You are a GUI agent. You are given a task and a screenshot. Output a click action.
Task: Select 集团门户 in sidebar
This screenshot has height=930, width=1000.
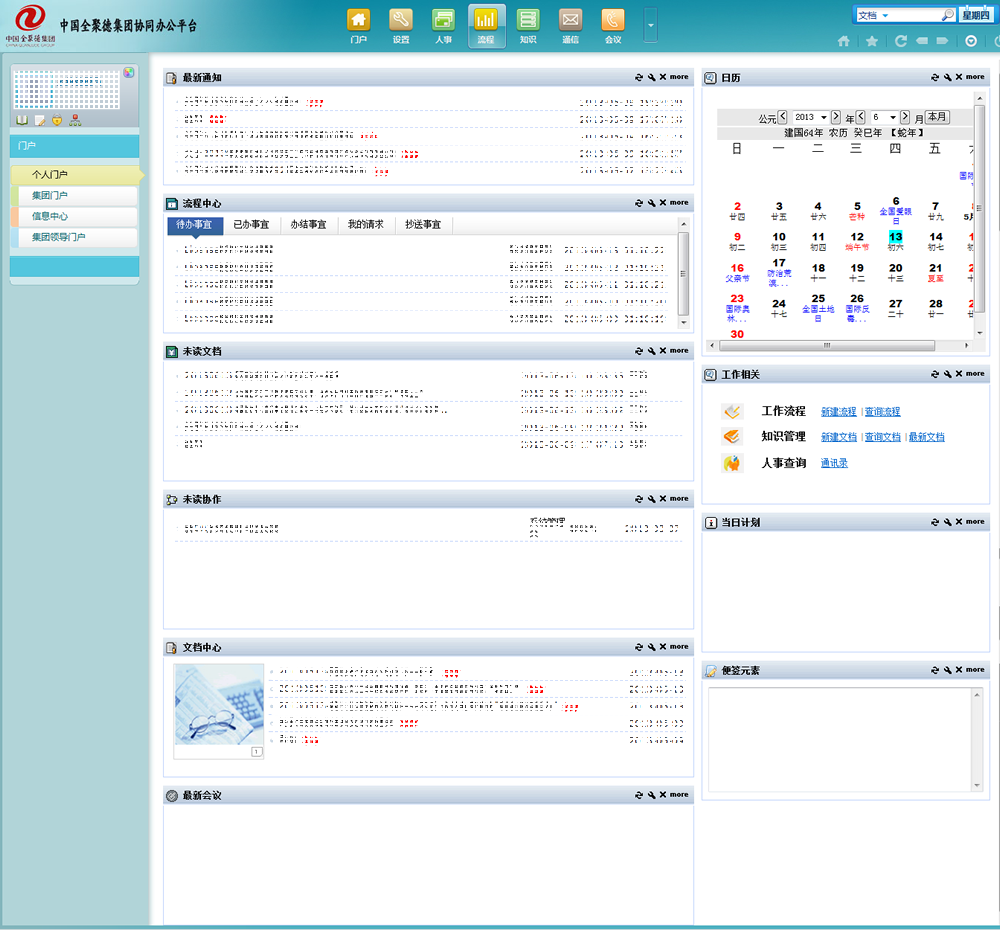click(x=74, y=196)
